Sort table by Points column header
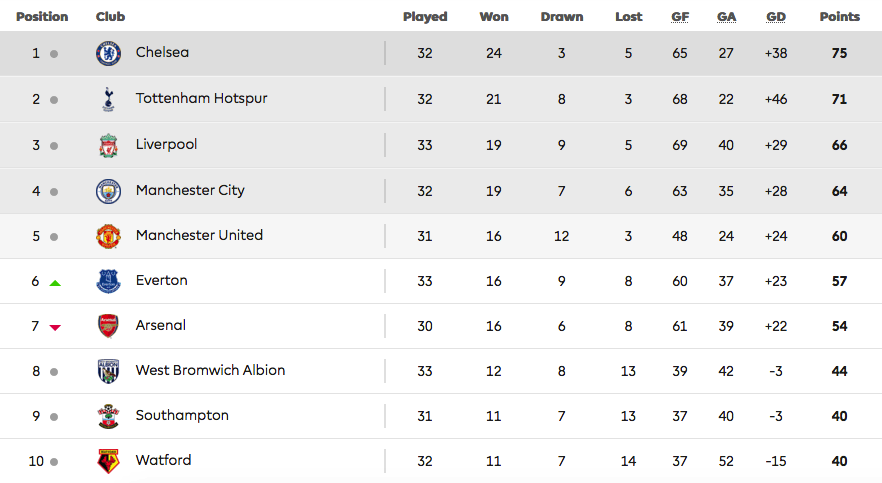The height and width of the screenshot is (483, 882). [839, 17]
